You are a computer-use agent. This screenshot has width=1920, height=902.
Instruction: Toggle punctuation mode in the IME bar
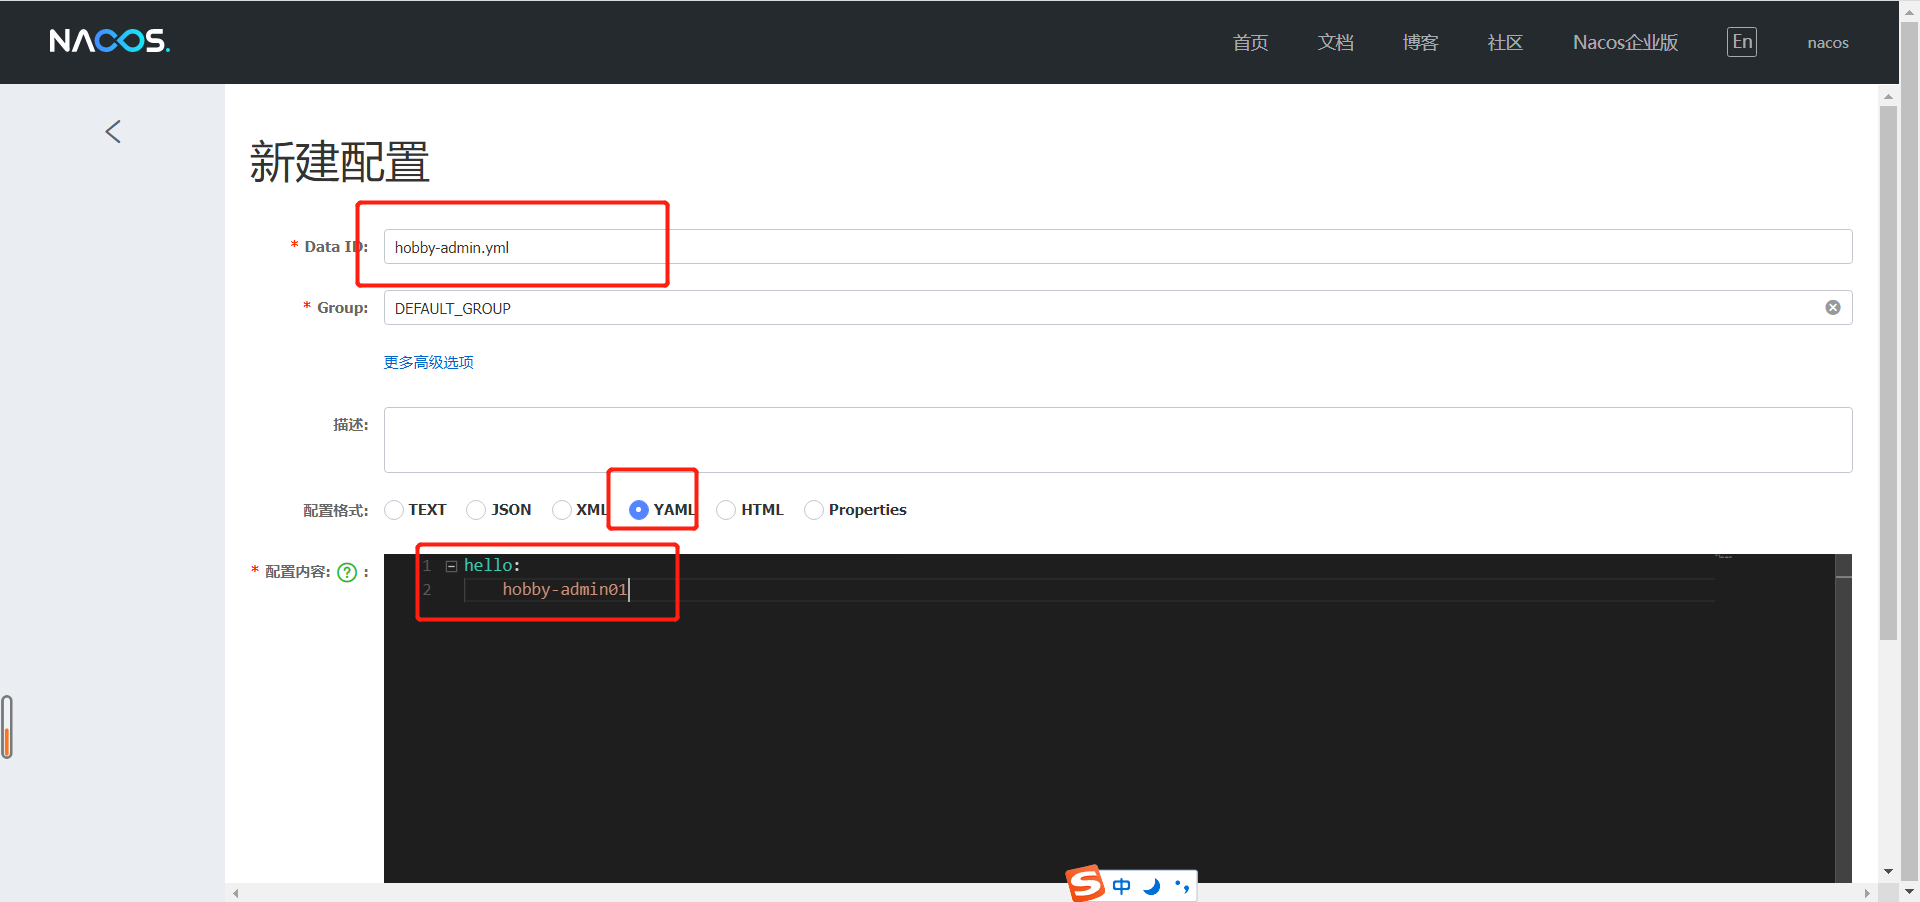1182,886
